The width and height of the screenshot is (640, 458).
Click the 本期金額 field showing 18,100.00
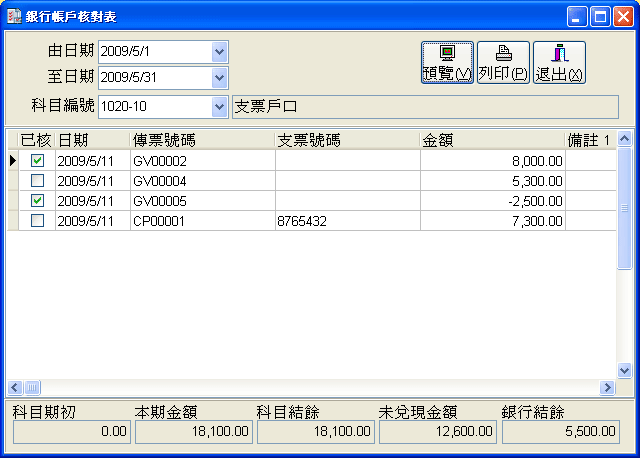click(x=194, y=431)
